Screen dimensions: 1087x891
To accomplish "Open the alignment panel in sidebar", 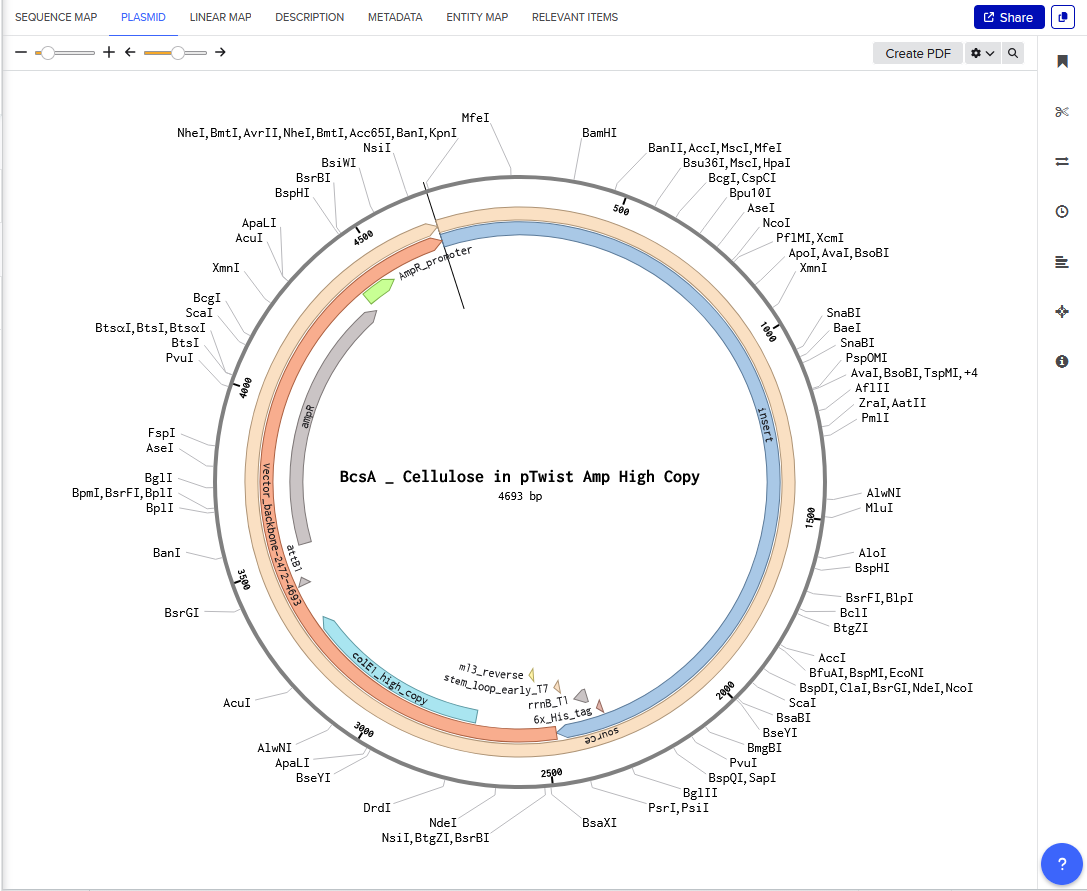I will coord(1062,262).
